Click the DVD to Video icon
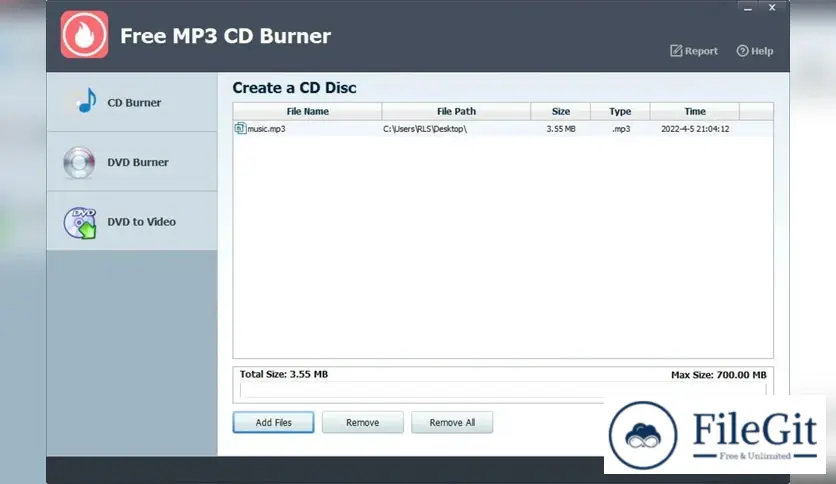 coord(80,222)
